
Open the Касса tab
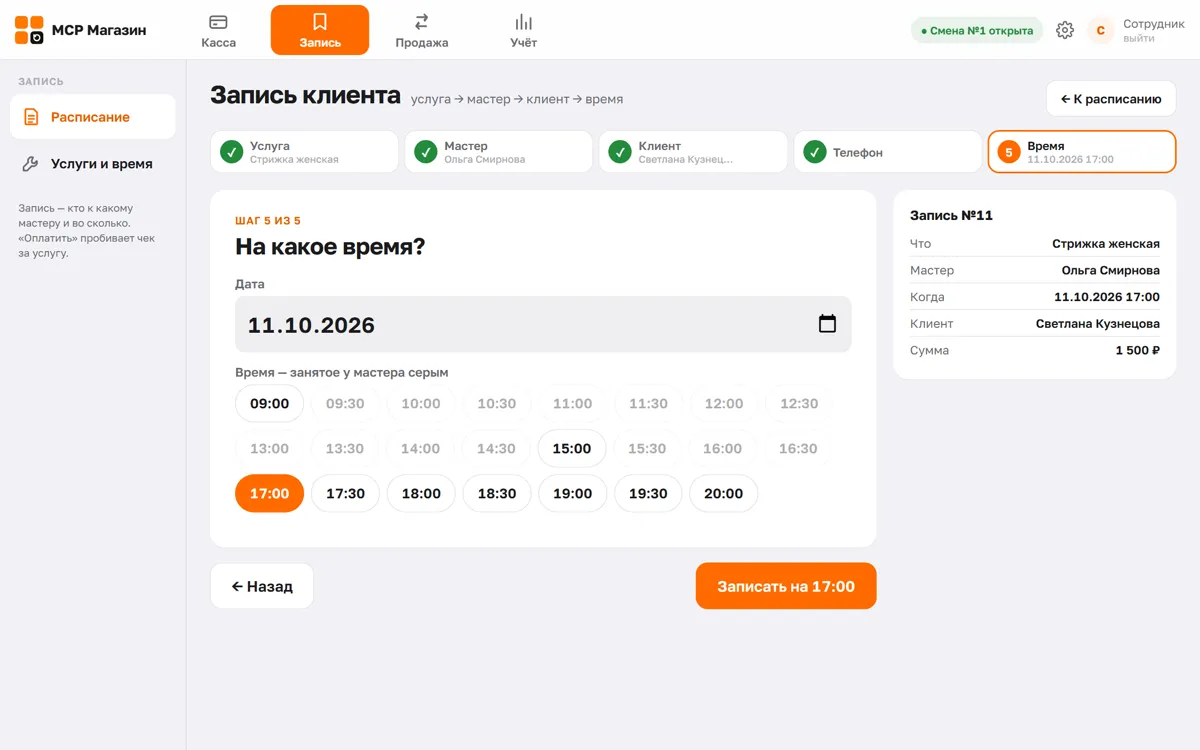pyautogui.click(x=218, y=30)
